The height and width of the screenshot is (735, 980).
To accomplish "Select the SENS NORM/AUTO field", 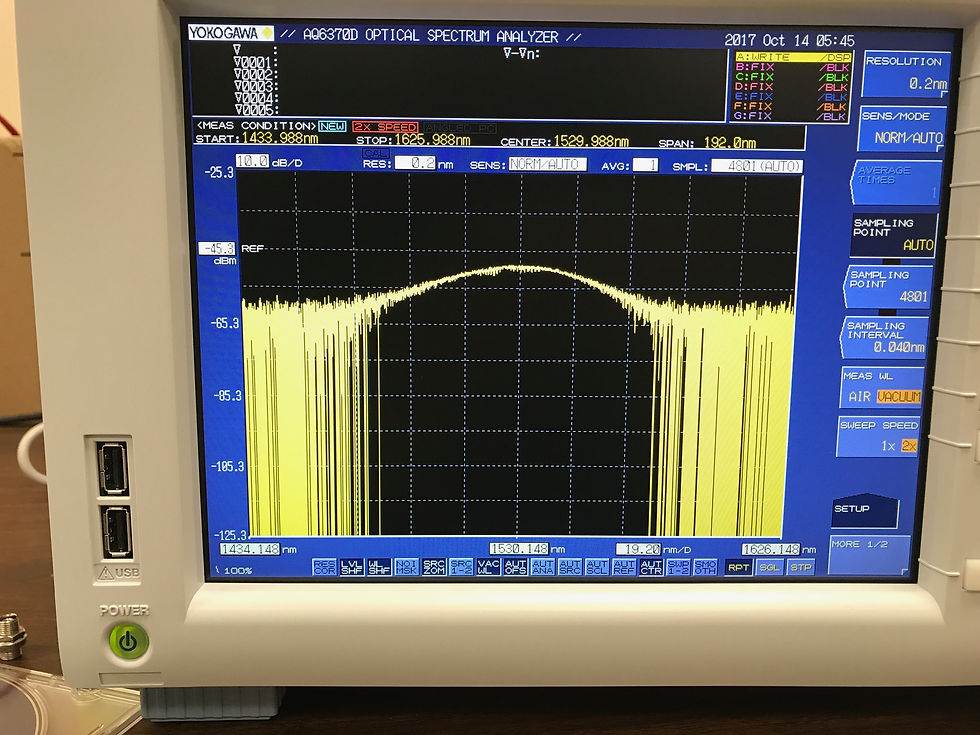I will tap(548, 164).
